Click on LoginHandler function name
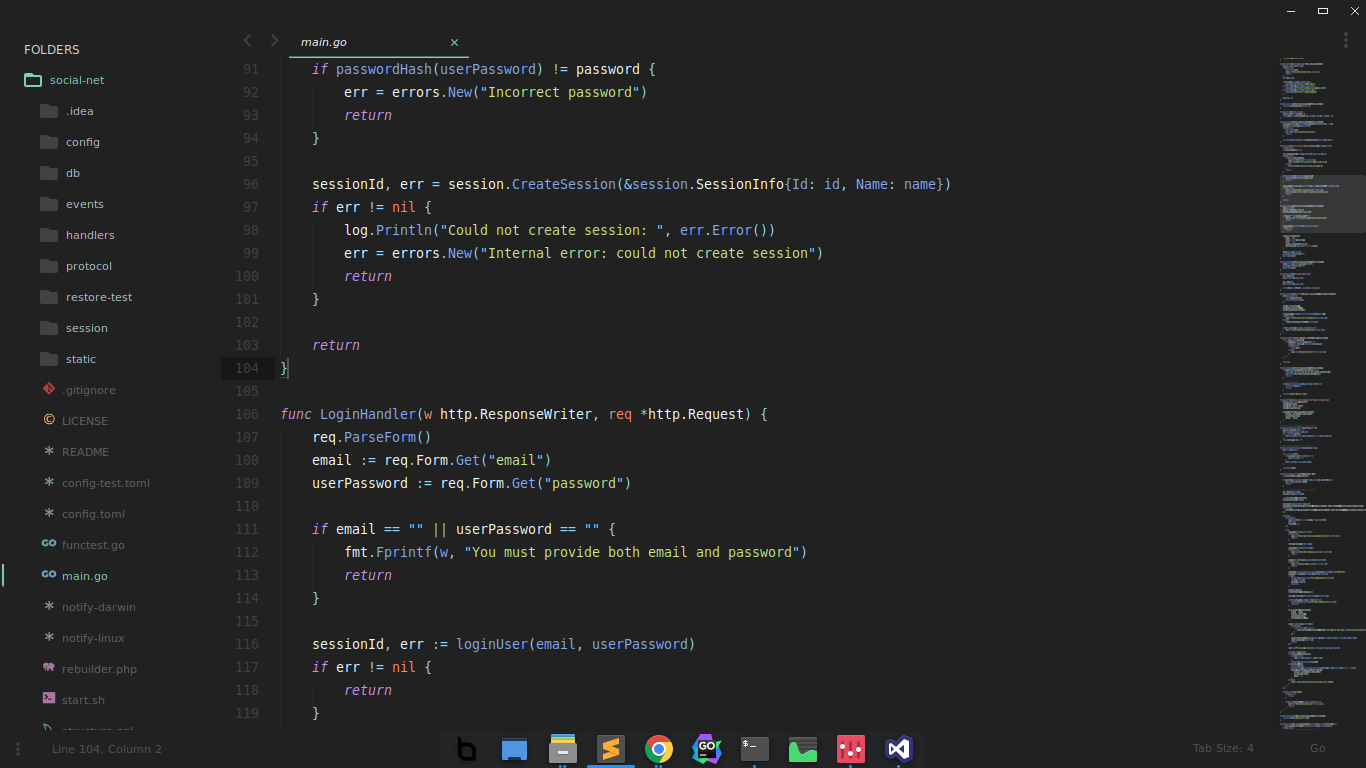Image resolution: width=1366 pixels, height=768 pixels. pos(368,414)
